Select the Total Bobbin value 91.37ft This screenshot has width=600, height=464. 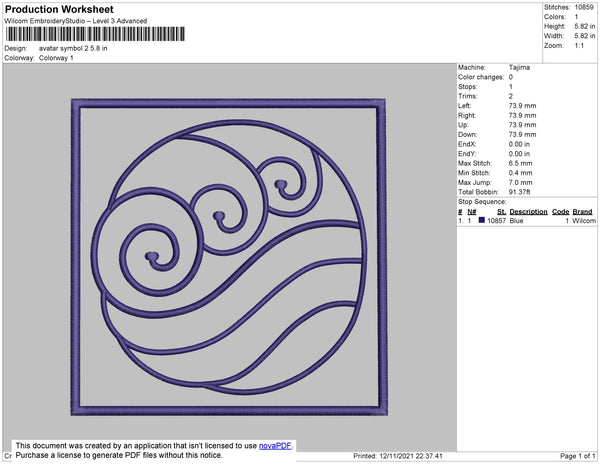pos(519,192)
